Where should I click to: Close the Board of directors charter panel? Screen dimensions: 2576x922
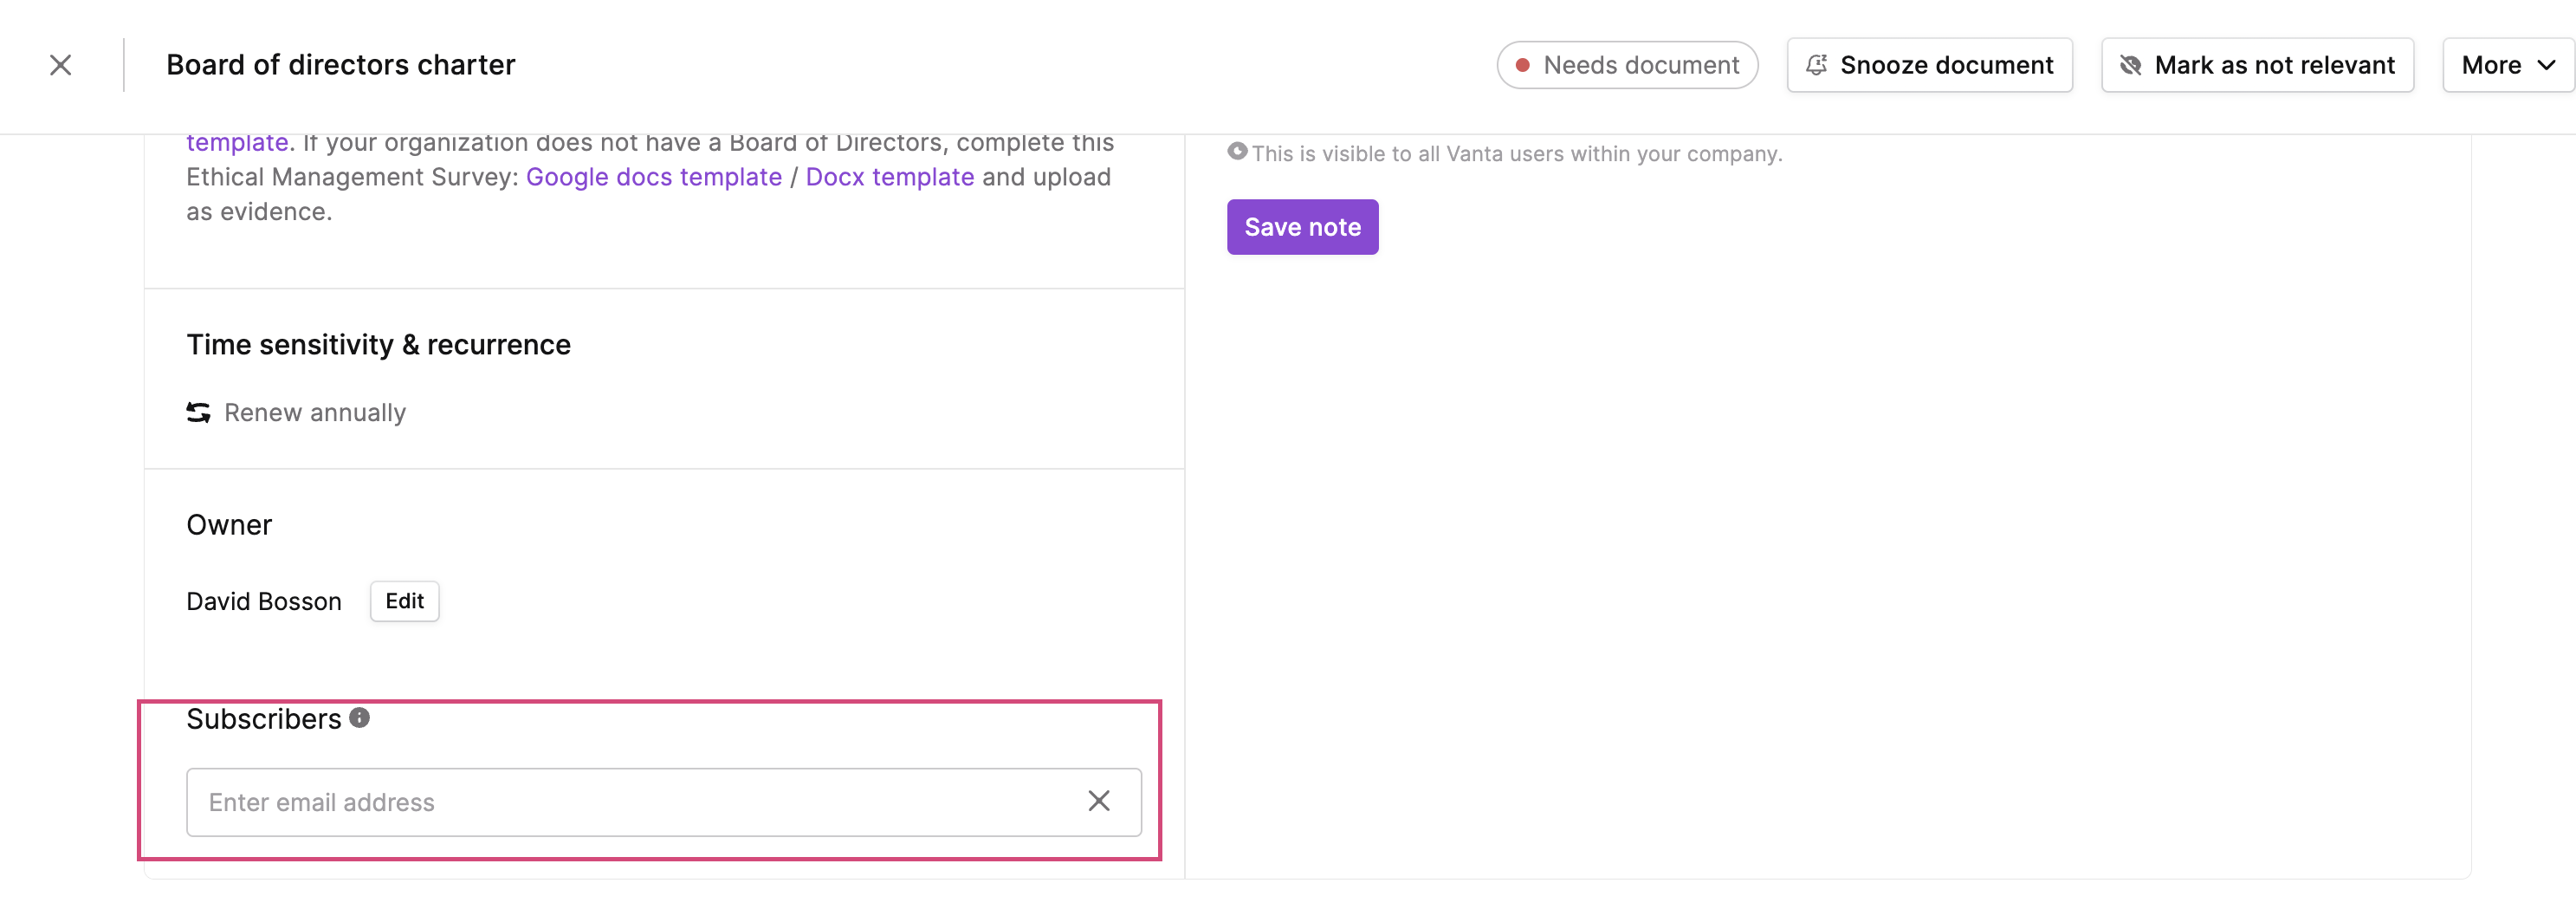[x=61, y=65]
